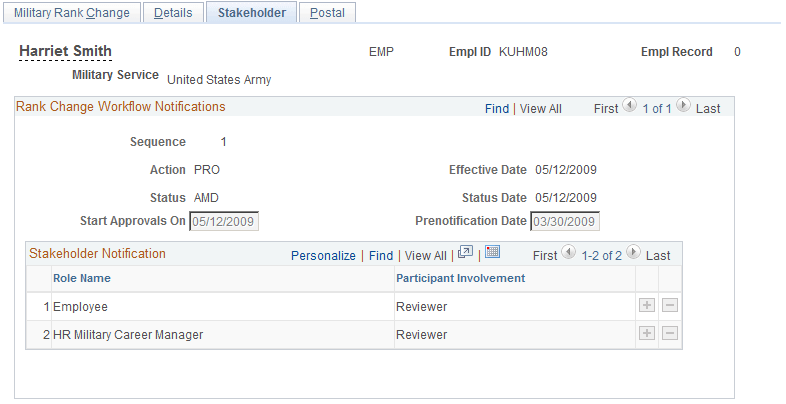Add a row after HR Military Career Manager
Screen dimensions: 786x404
(x=647, y=334)
